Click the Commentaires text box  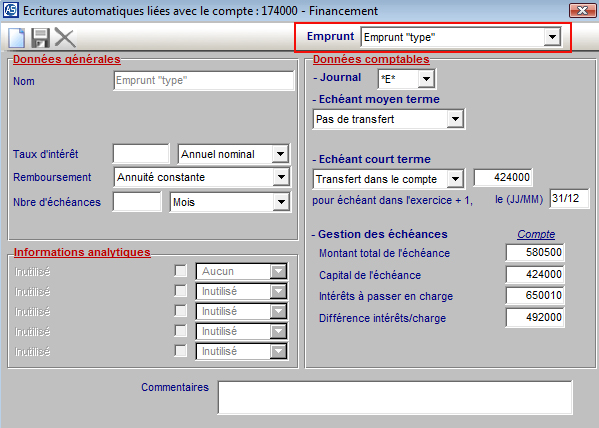click(395, 397)
